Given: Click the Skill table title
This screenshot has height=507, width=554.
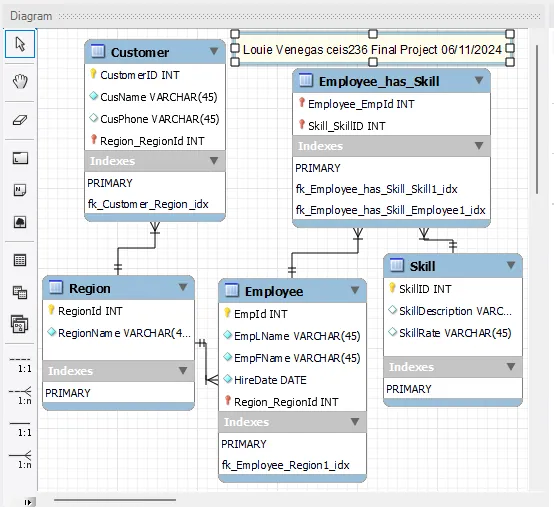Looking at the screenshot, I should [x=422, y=266].
